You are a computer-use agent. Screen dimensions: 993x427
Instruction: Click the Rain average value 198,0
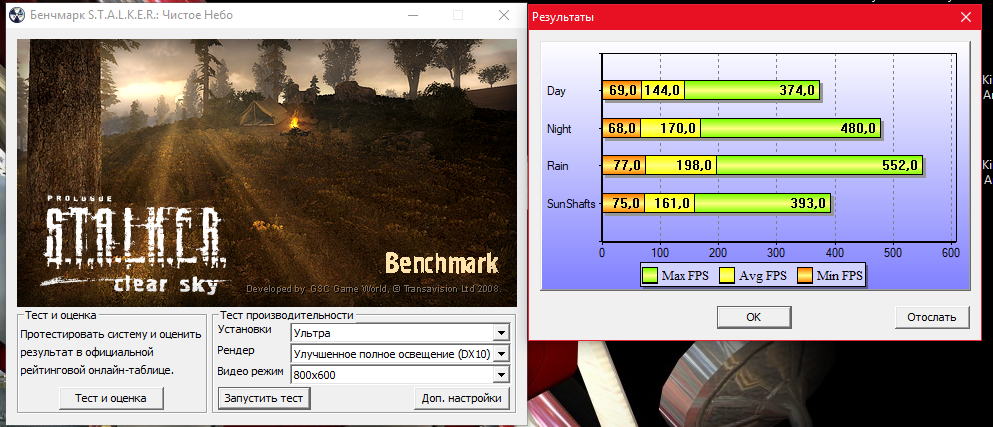click(x=694, y=166)
